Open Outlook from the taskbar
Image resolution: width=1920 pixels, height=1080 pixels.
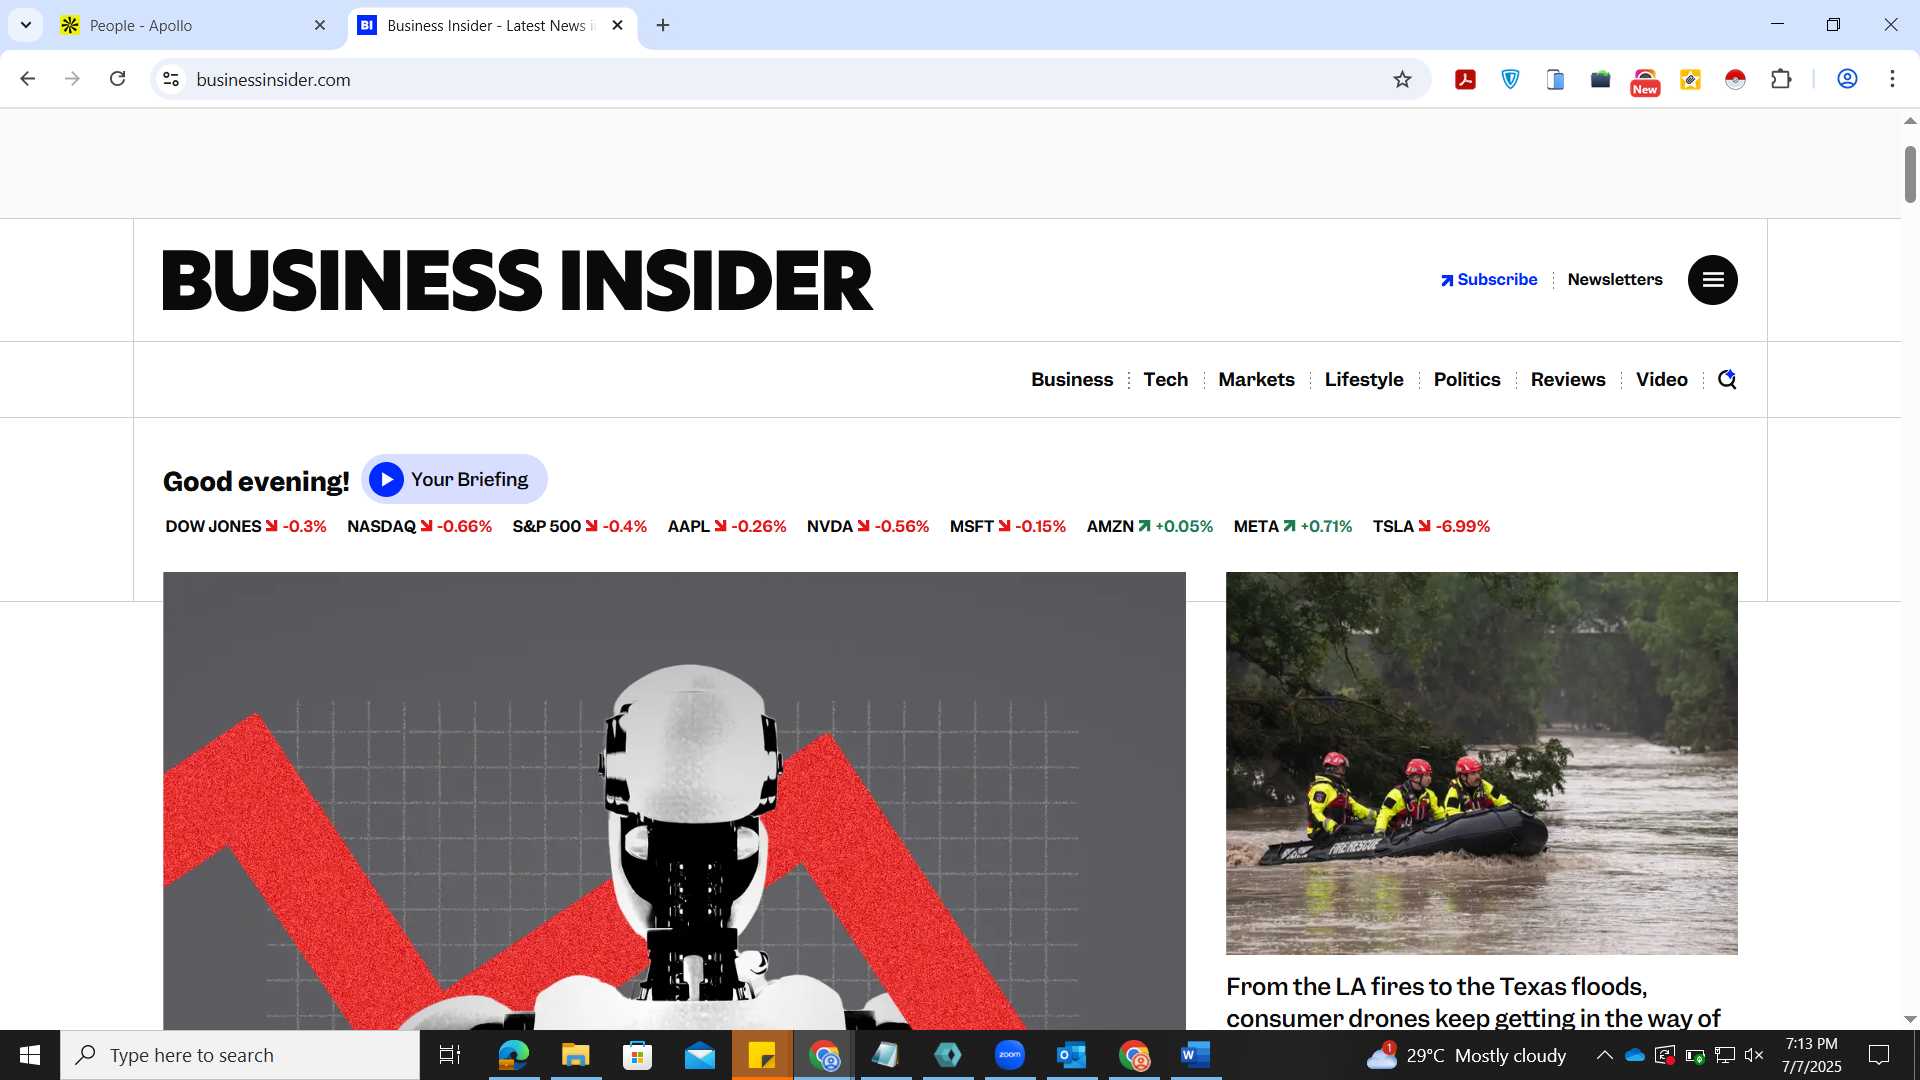[x=1072, y=1055]
